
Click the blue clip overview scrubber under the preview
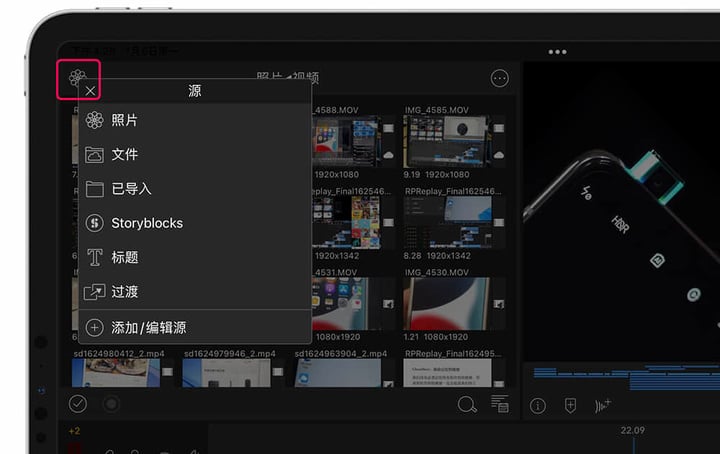click(627, 377)
